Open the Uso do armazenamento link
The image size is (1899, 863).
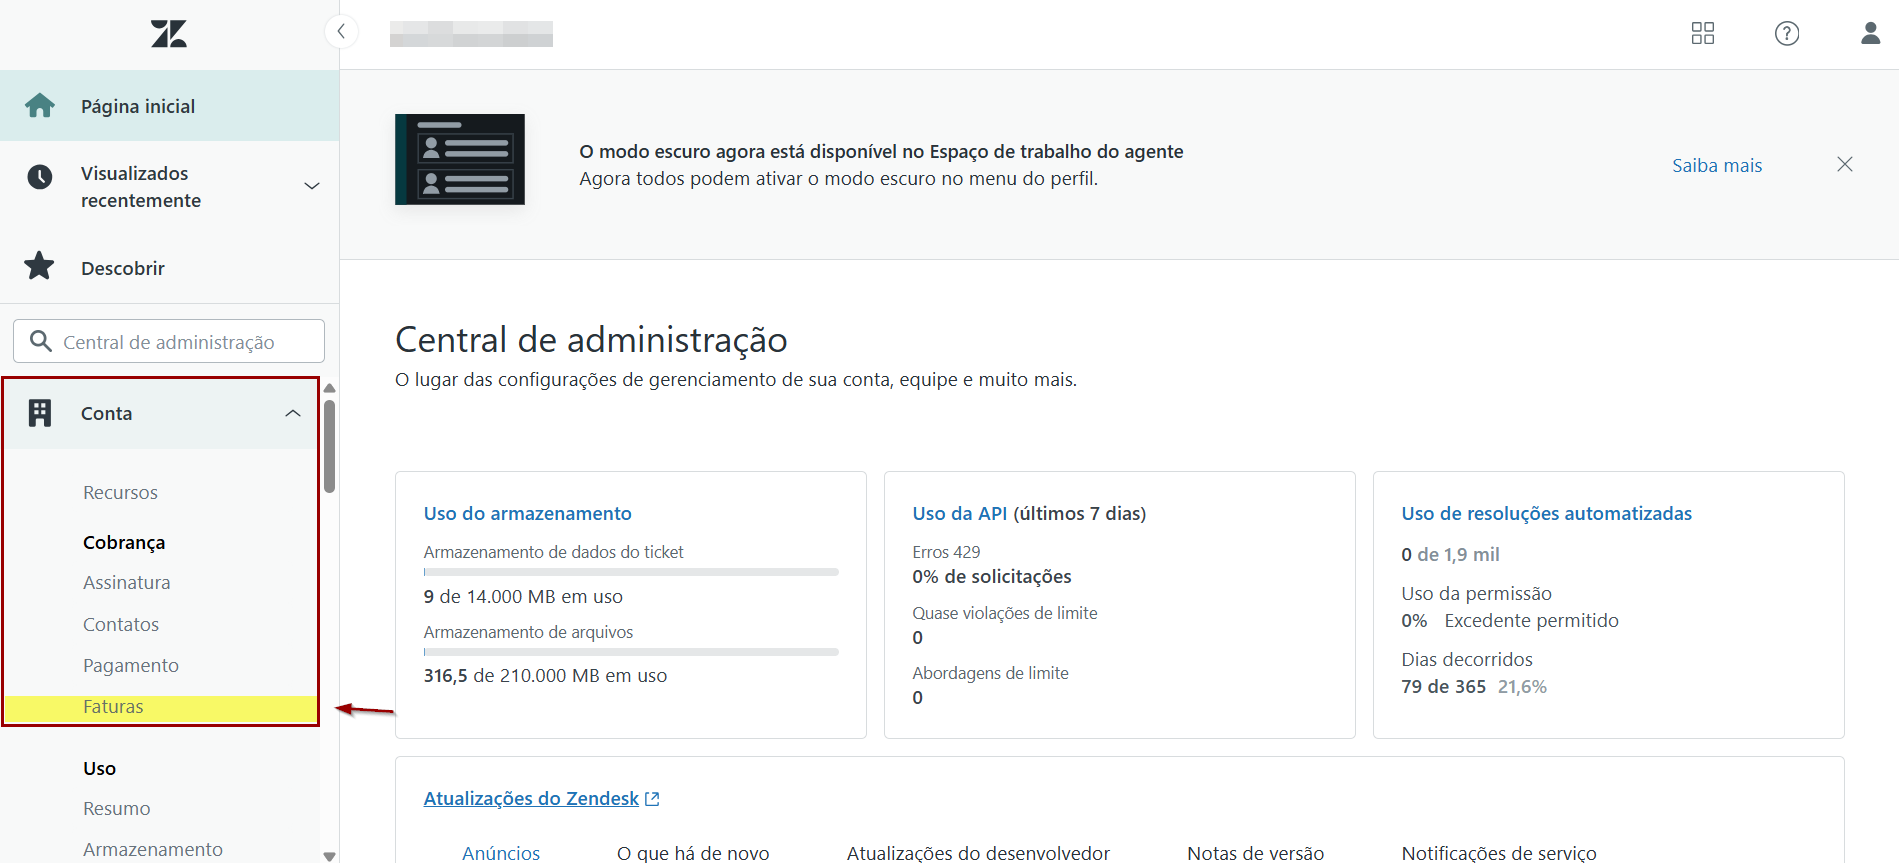click(527, 513)
